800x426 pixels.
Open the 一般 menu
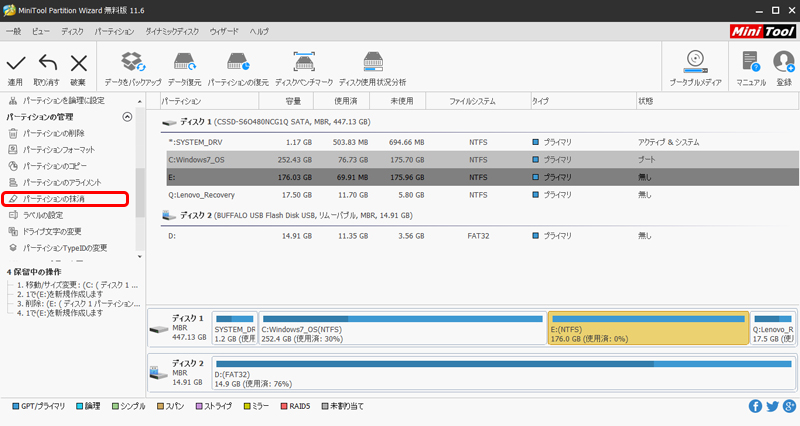pos(14,32)
